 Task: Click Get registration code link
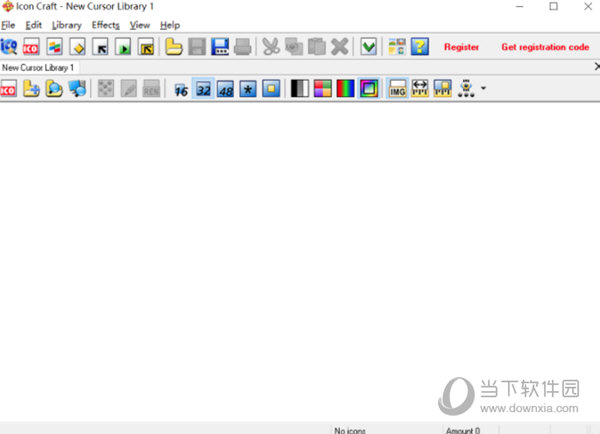tap(545, 47)
